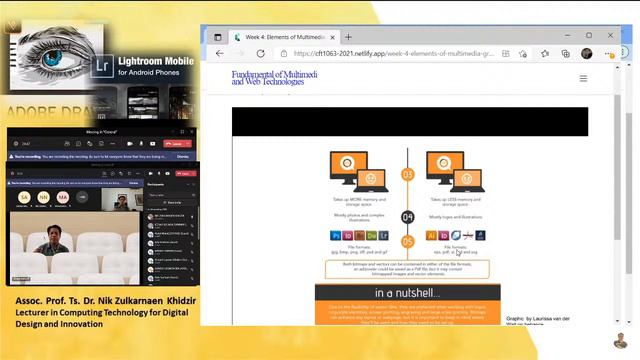This screenshot has height=360, width=640.
Task: Click the page scrollbar down arrow
Action: 617,321
